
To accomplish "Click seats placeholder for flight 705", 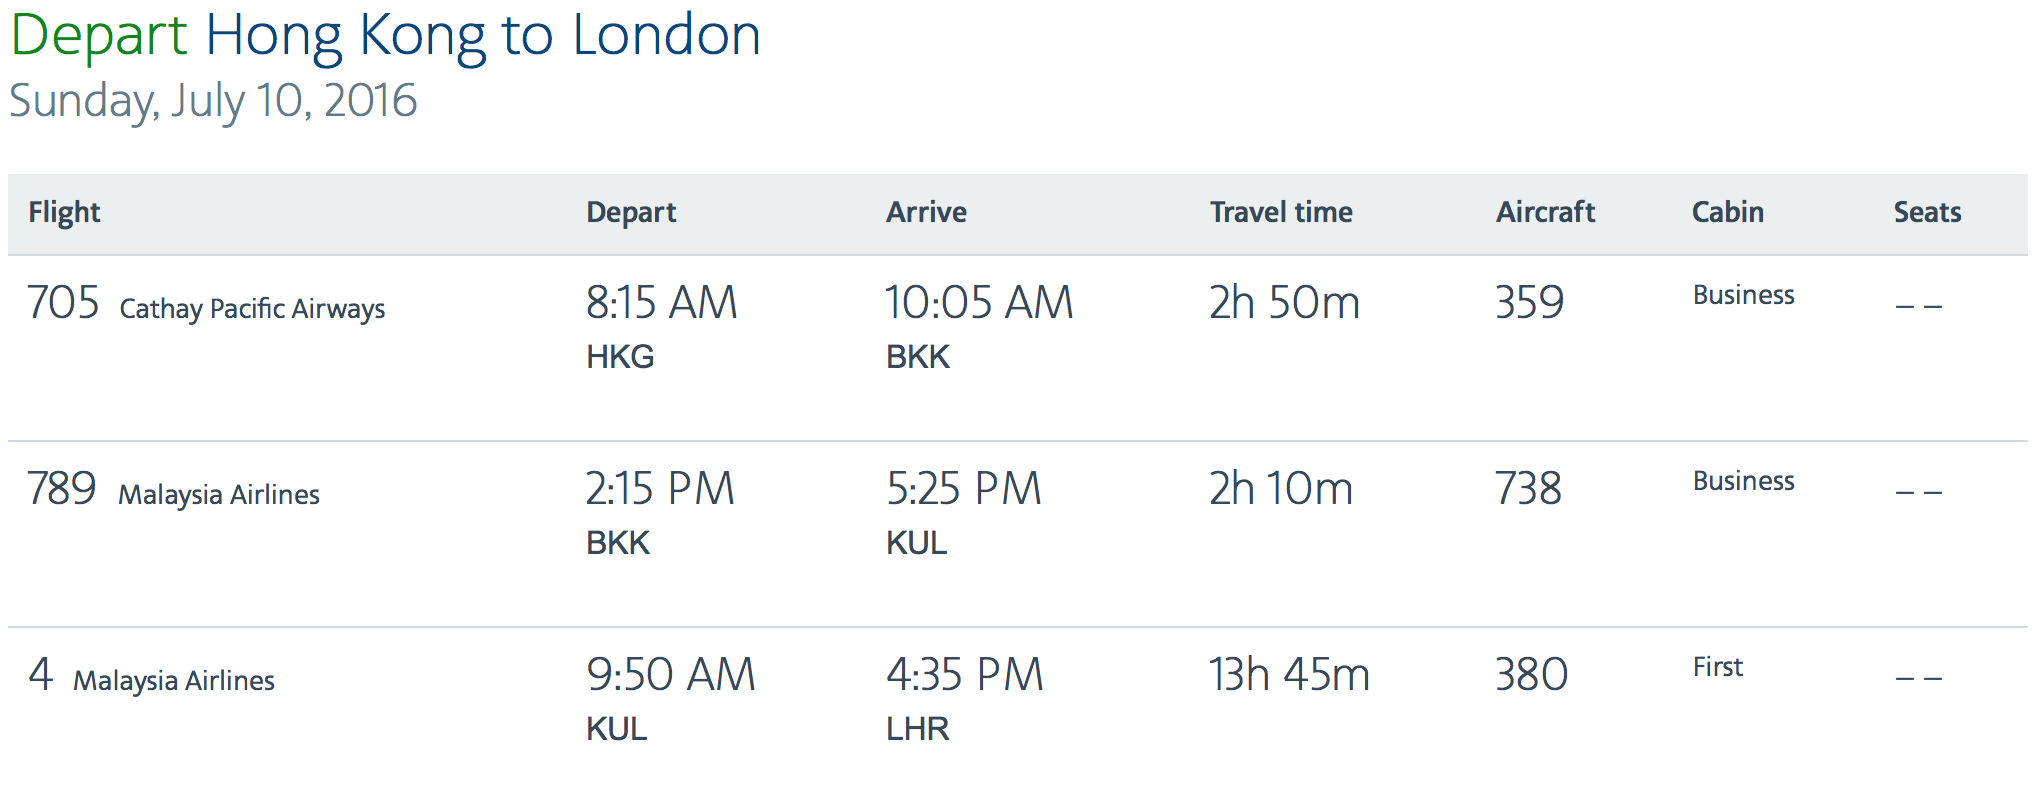I will [x=1918, y=306].
